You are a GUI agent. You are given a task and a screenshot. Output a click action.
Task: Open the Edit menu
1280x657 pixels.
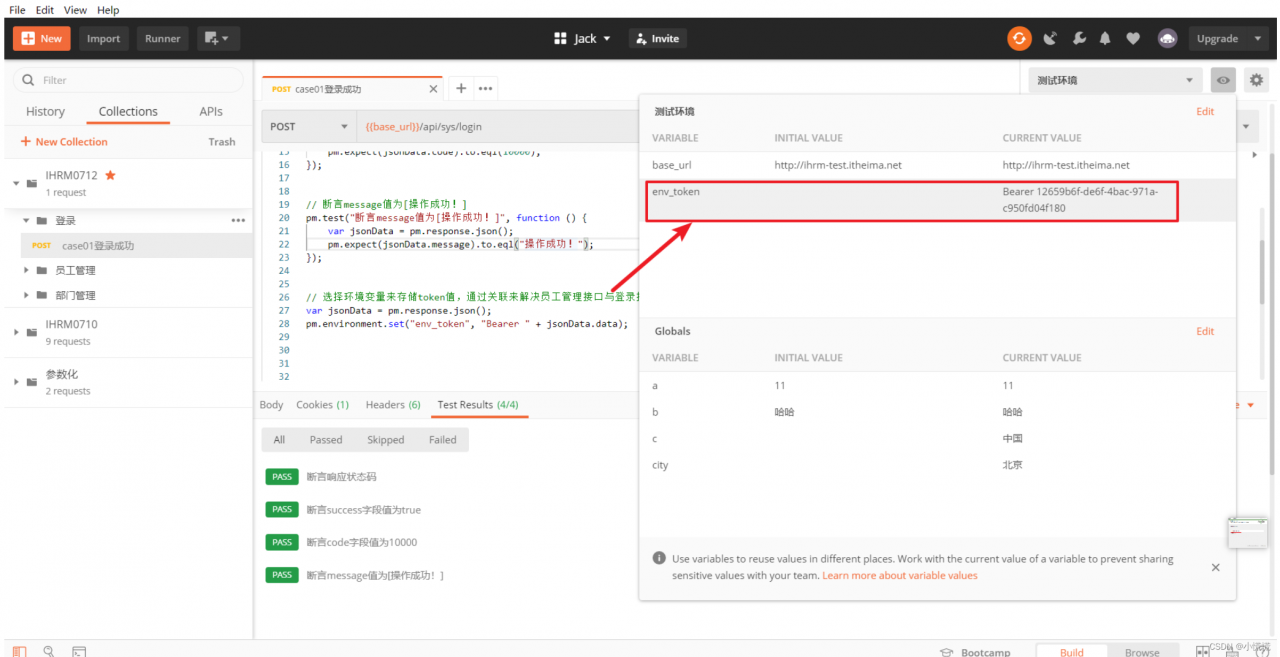[45, 10]
